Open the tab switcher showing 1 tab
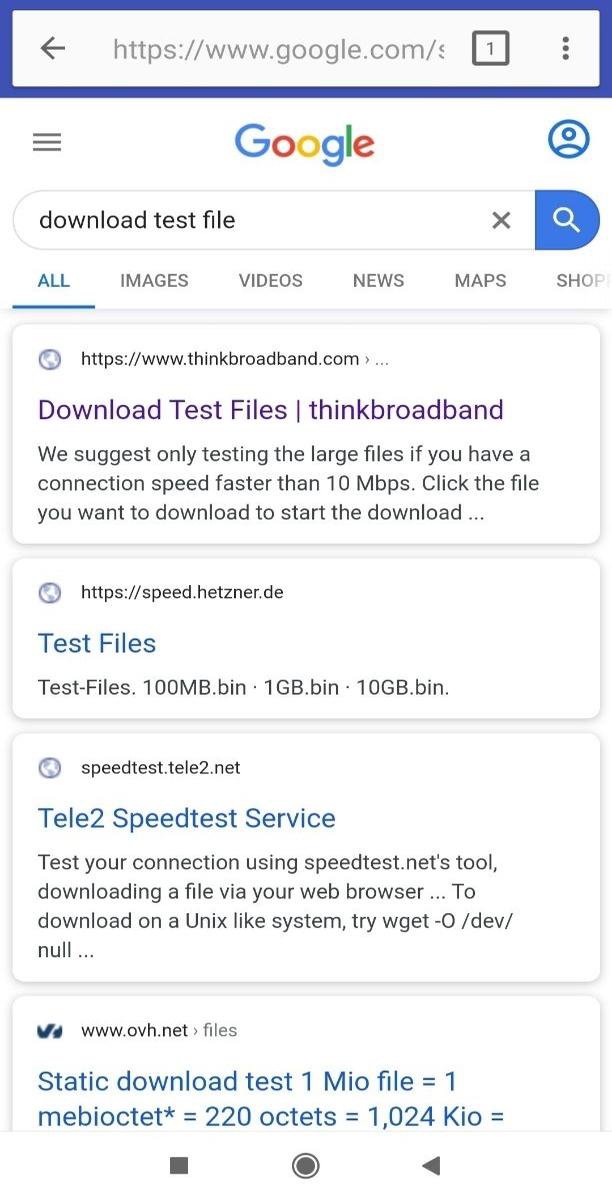Viewport: 612px width, 1200px height. pyautogui.click(x=490, y=48)
